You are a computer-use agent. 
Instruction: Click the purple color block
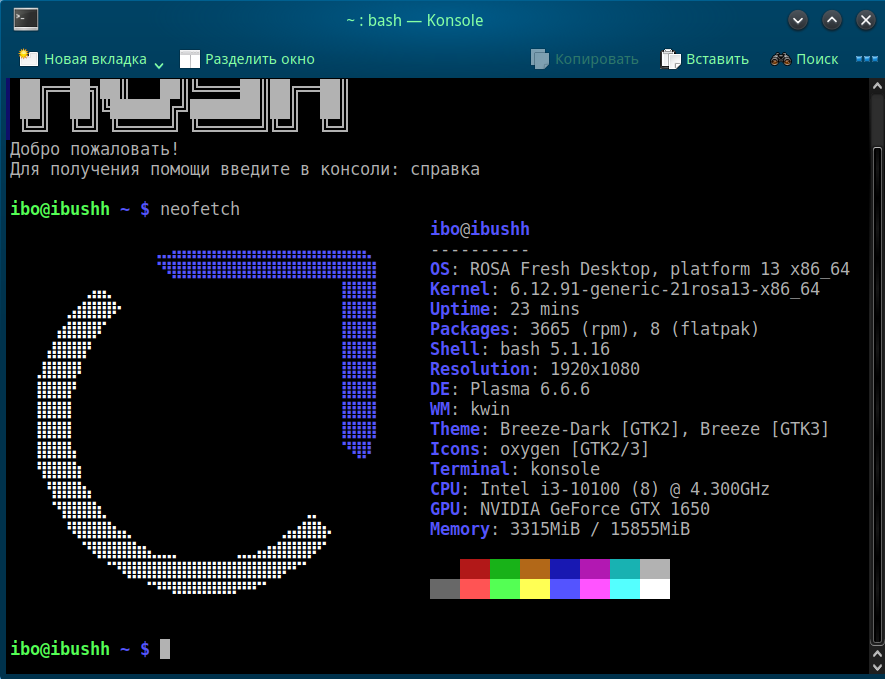[x=595, y=569]
